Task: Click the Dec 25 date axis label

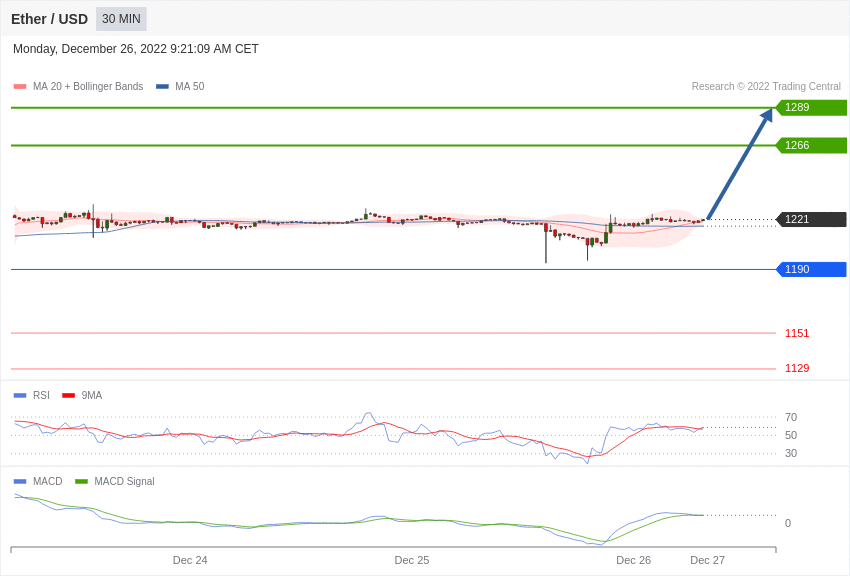Action: pyautogui.click(x=411, y=560)
